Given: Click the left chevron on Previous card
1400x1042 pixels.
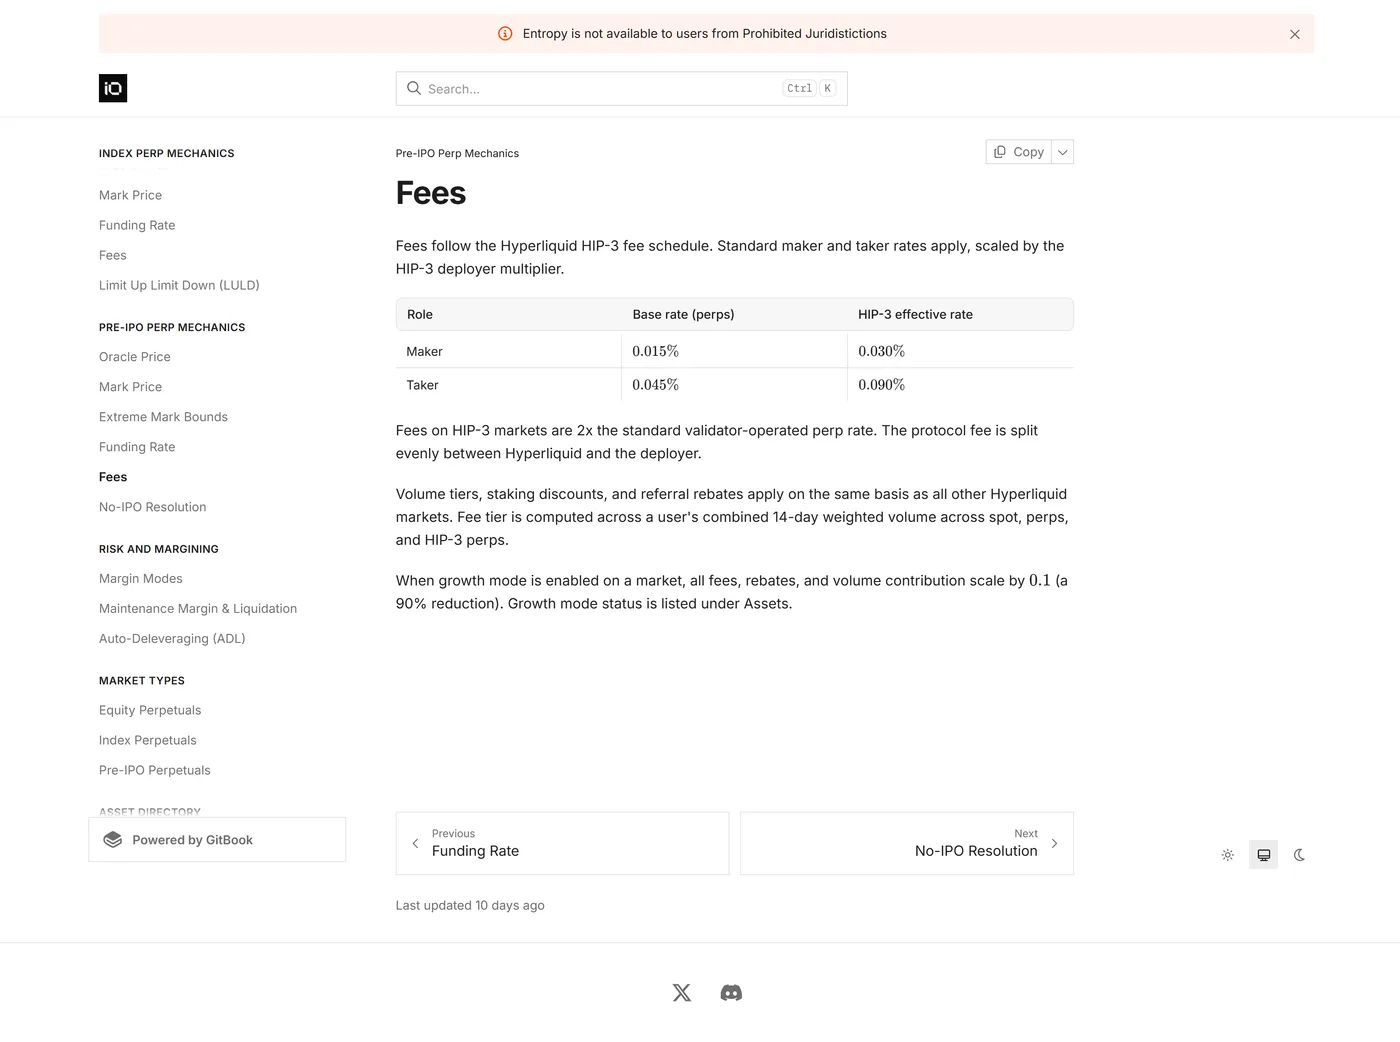Looking at the screenshot, I should point(415,844).
